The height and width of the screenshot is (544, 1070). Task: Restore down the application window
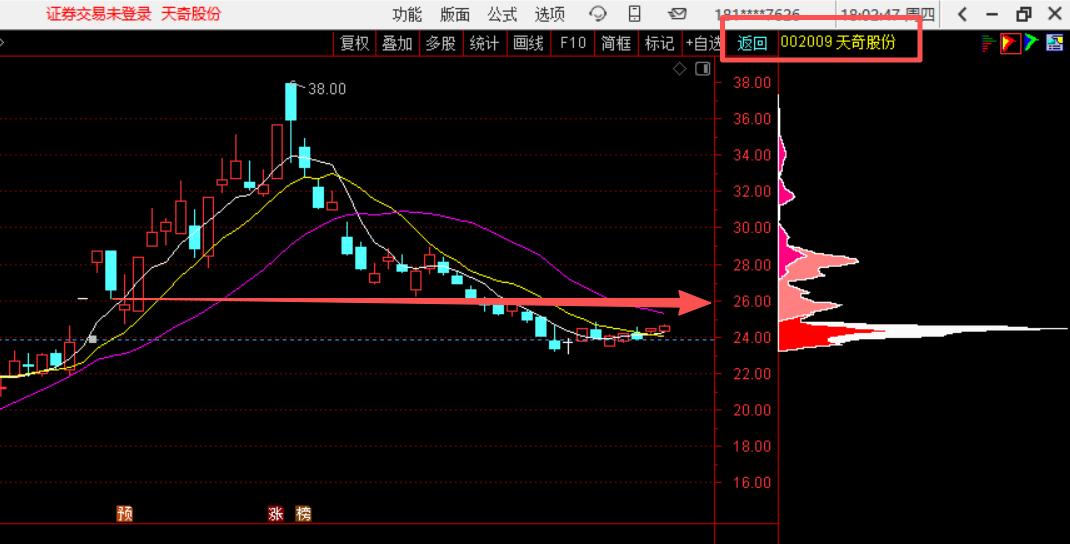(1023, 14)
